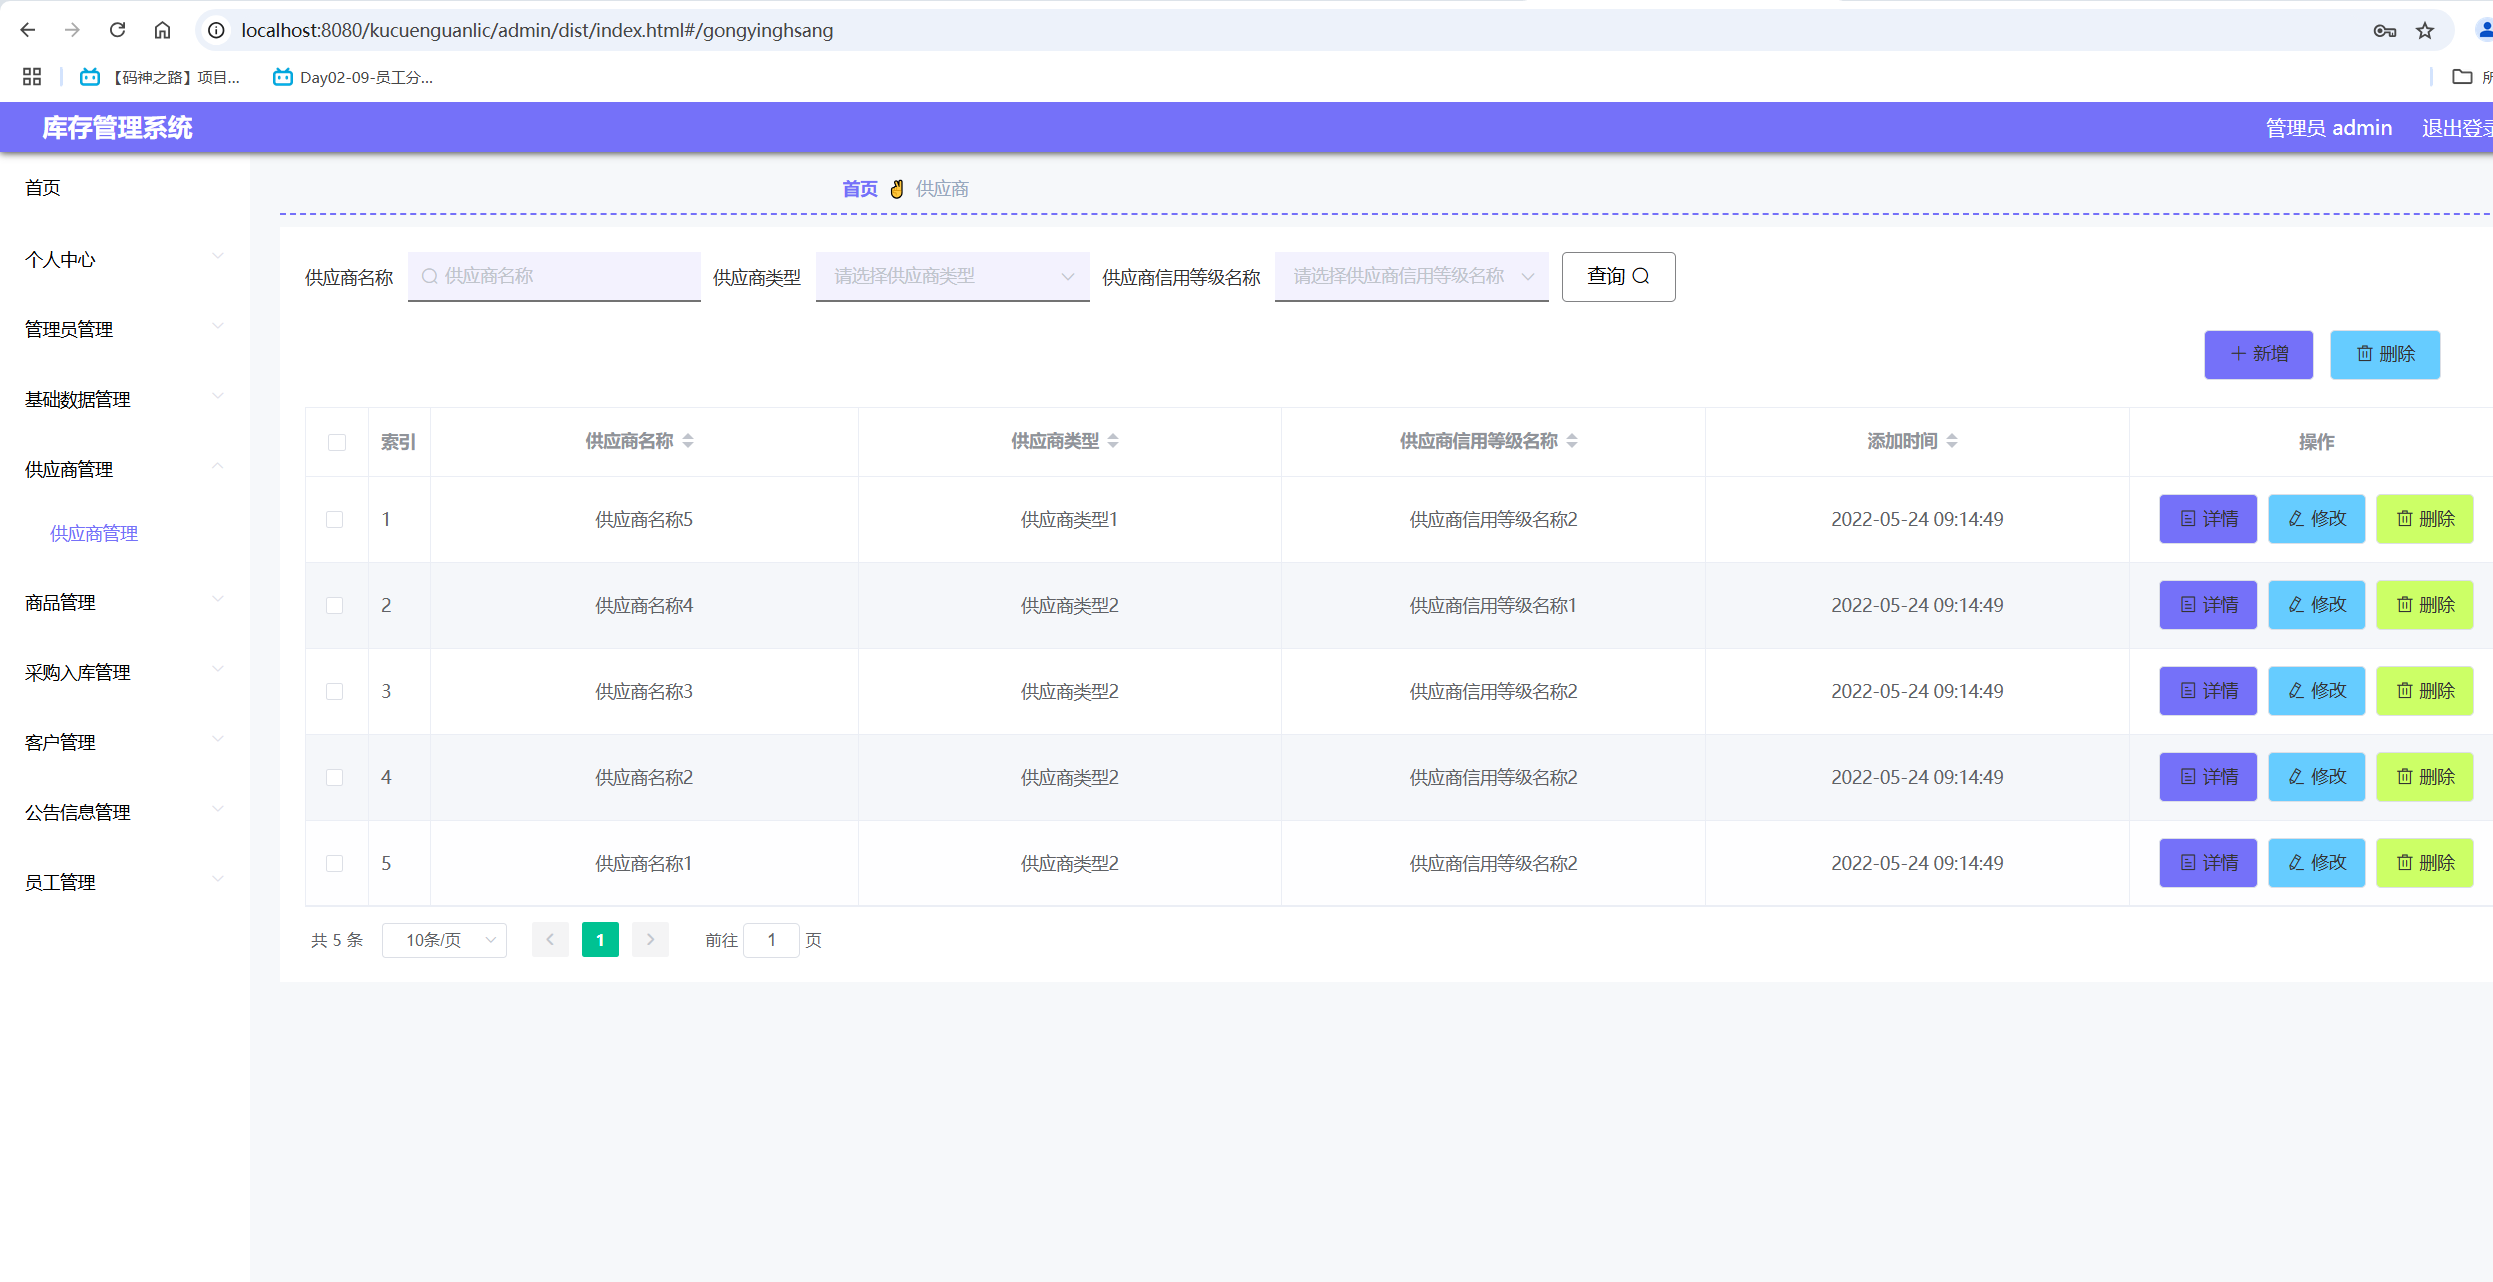The width and height of the screenshot is (2493, 1282).
Task: Open browser home page icon
Action: click(x=162, y=30)
